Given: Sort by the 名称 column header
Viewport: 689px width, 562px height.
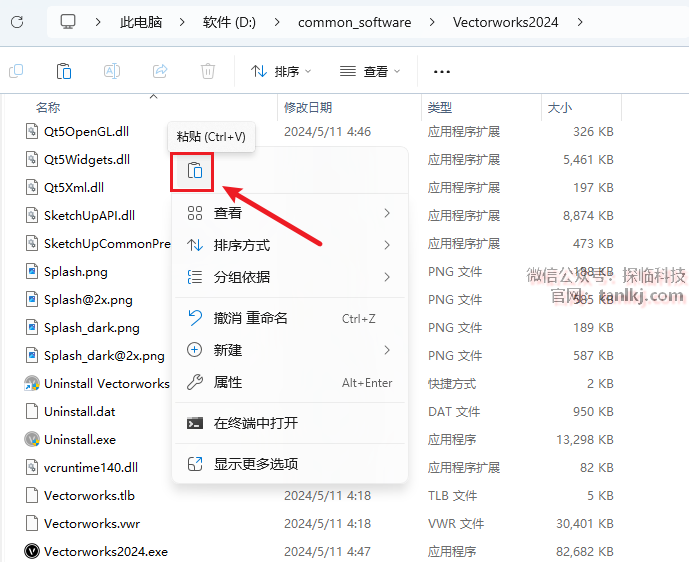Looking at the screenshot, I should tap(48, 108).
